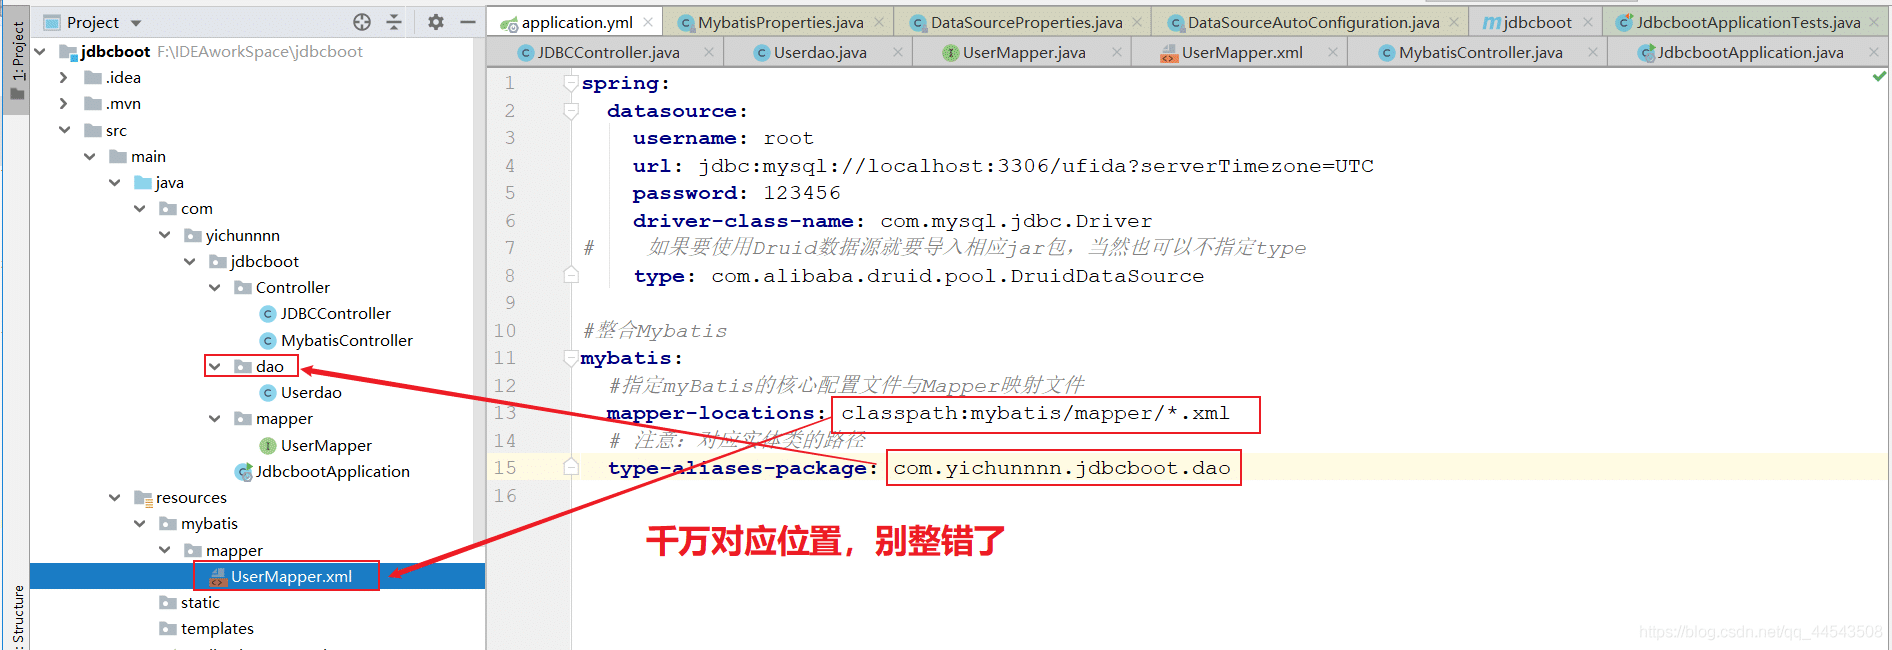
Task: Select the .idea folder row
Action: (x=257, y=77)
